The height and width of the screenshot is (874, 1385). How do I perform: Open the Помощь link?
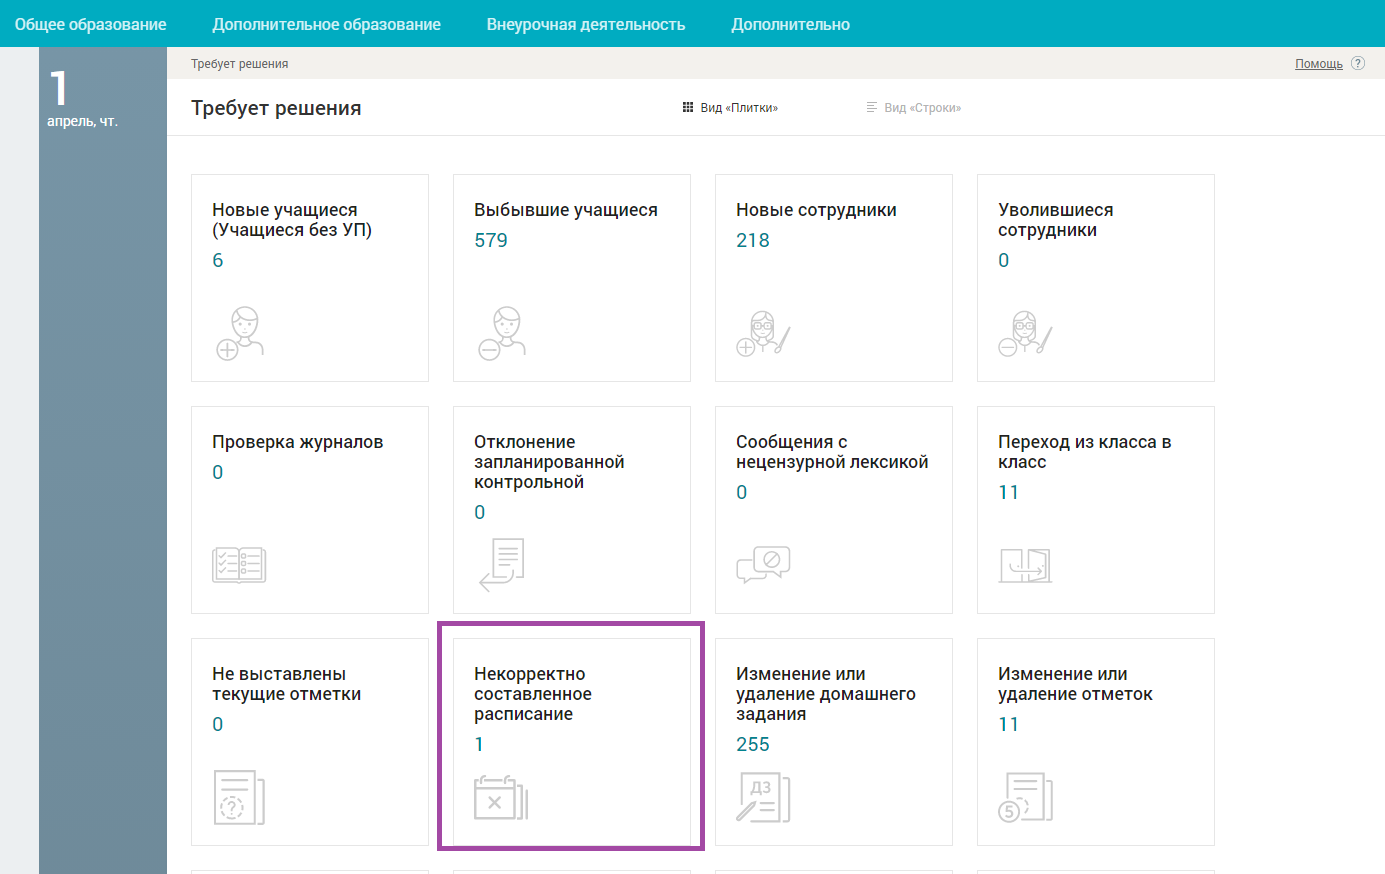pyautogui.click(x=1319, y=64)
